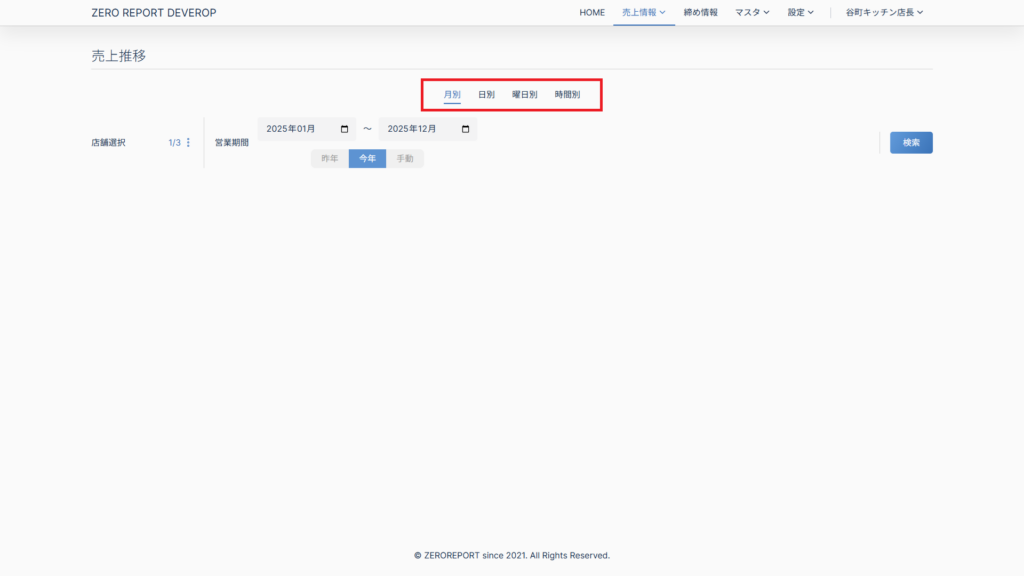Click the 2025年01月 start date field
The height and width of the screenshot is (576, 1024).
[295, 129]
